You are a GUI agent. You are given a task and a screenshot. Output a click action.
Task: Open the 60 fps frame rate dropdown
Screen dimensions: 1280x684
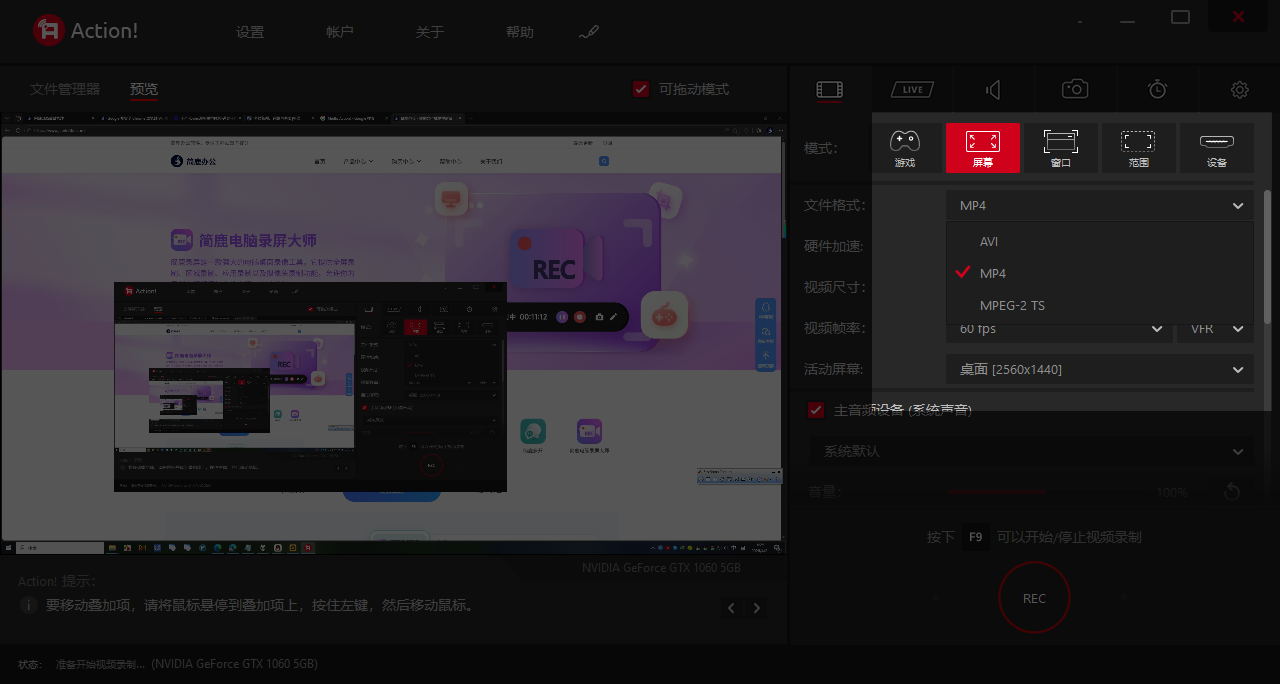pos(1058,329)
